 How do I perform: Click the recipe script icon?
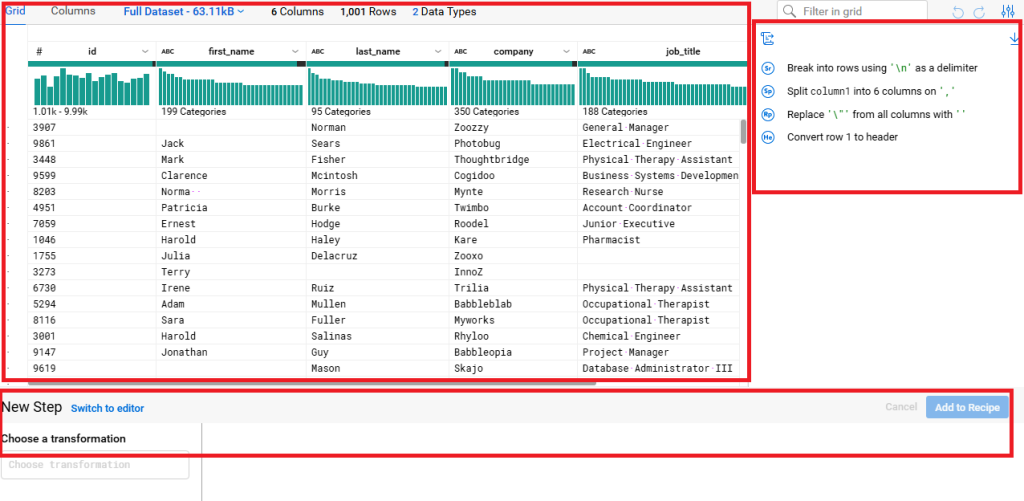pyautogui.click(x=768, y=38)
